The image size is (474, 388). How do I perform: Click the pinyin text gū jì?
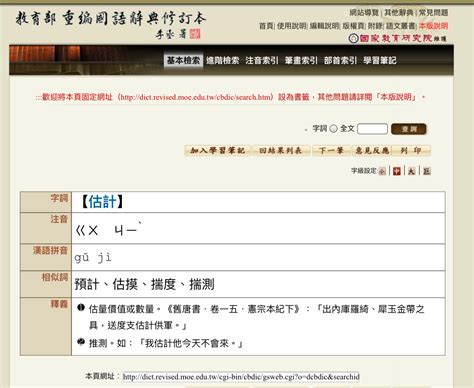tap(93, 258)
